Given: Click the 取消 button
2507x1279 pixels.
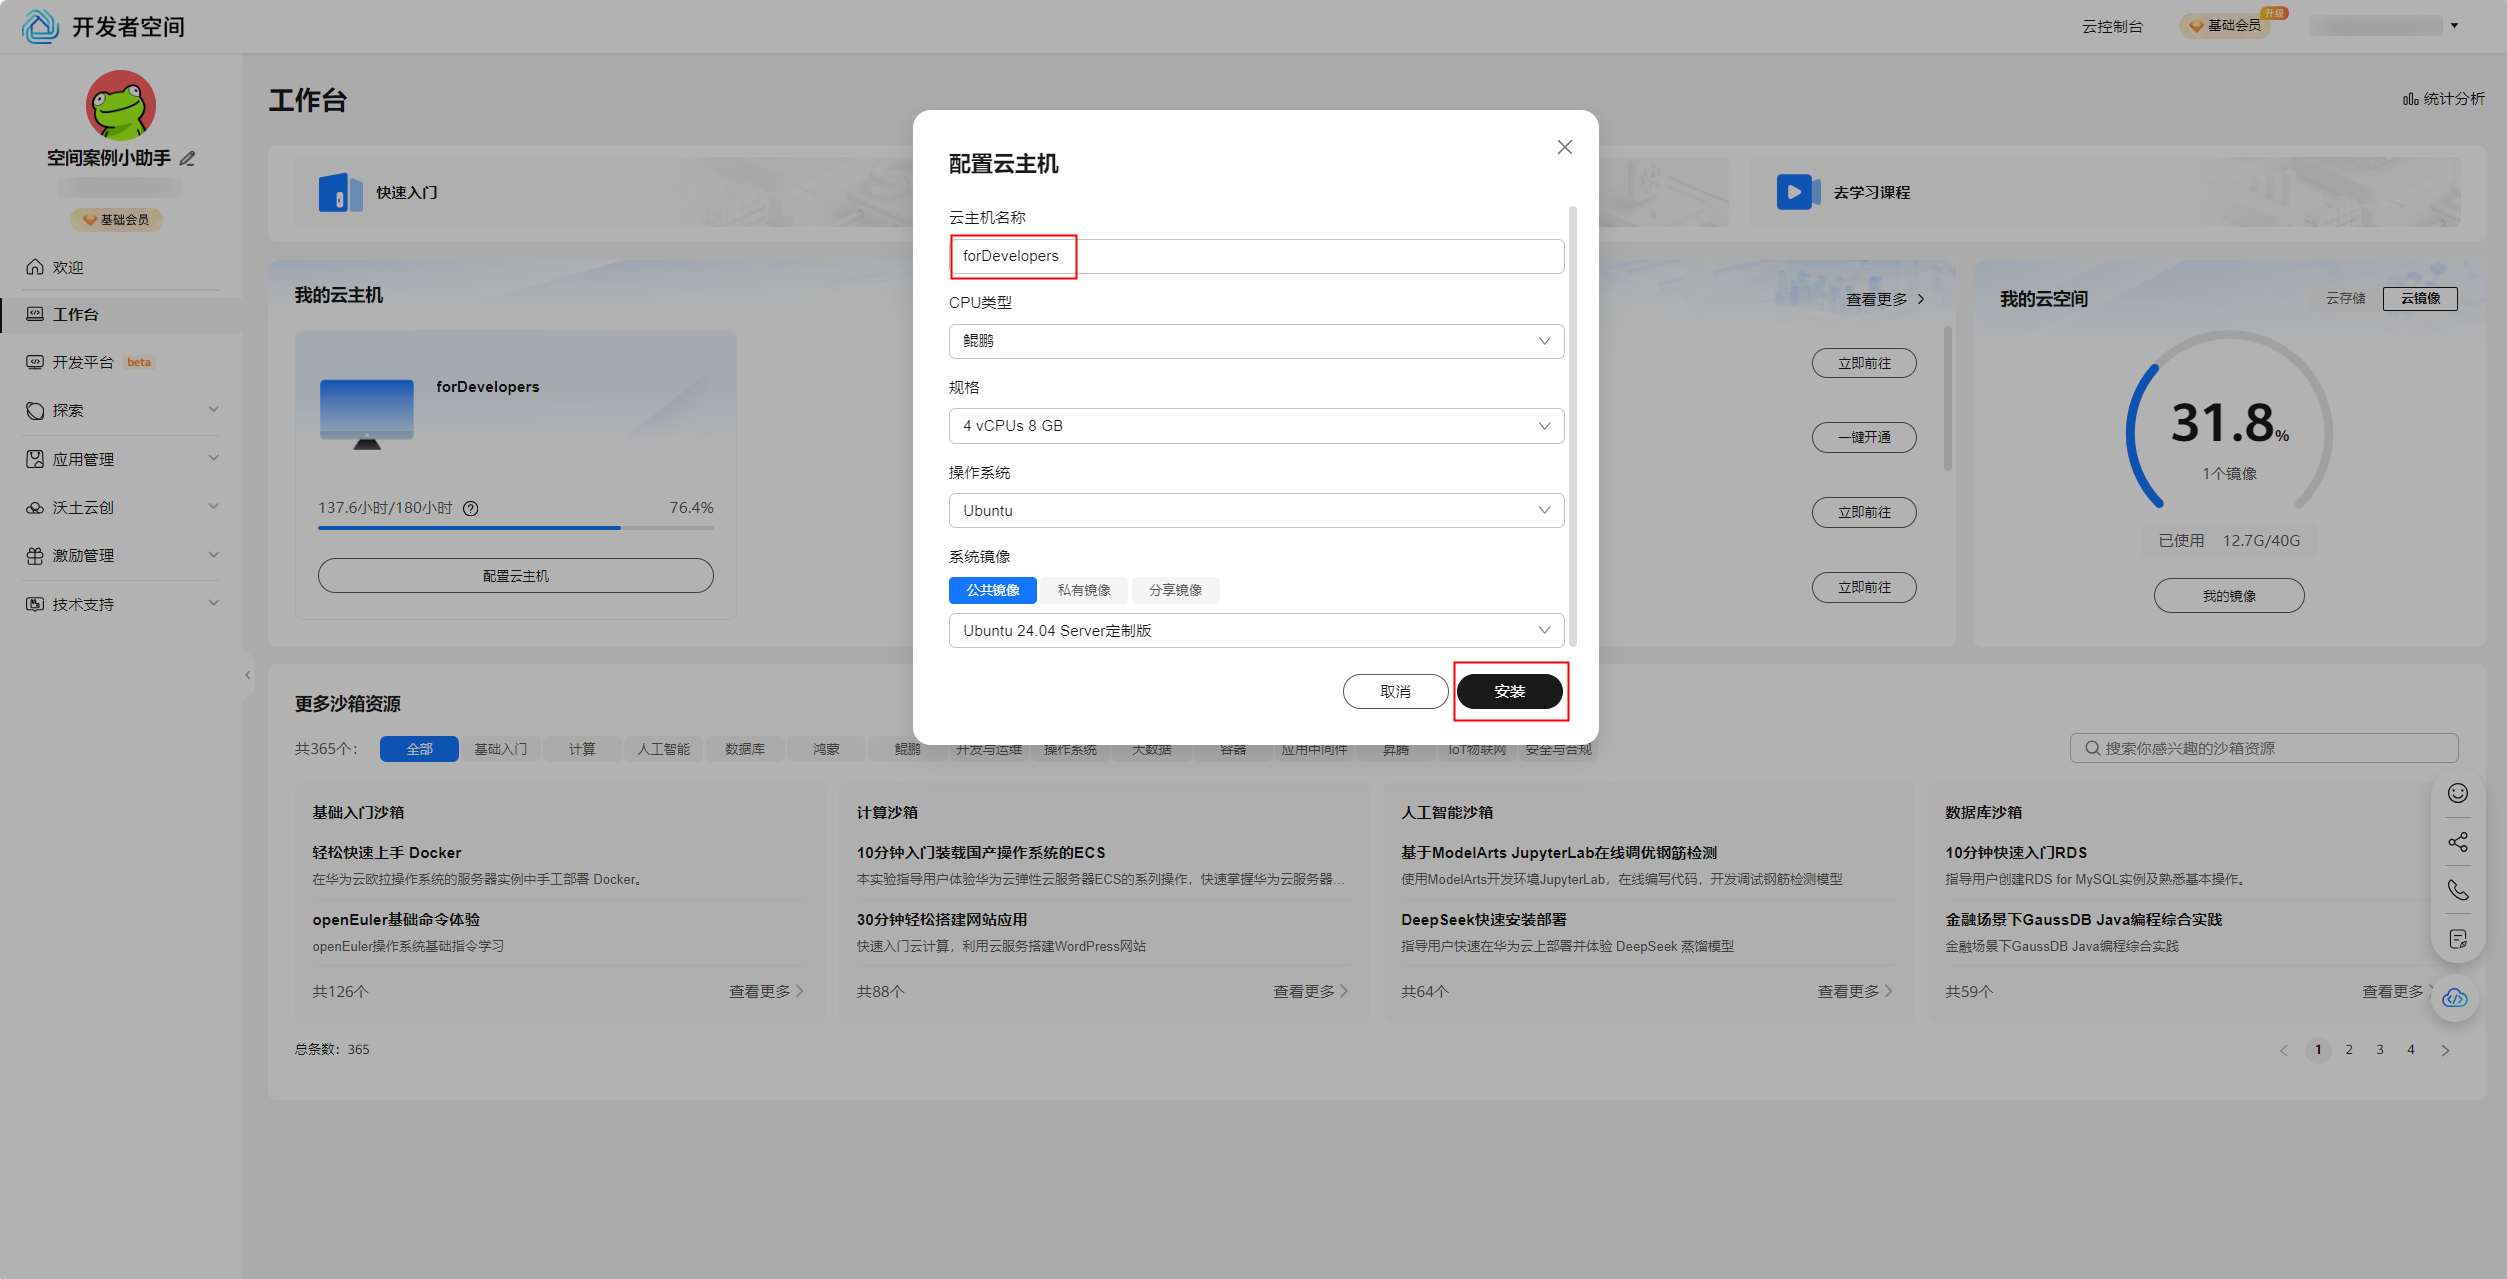Looking at the screenshot, I should pyautogui.click(x=1394, y=691).
